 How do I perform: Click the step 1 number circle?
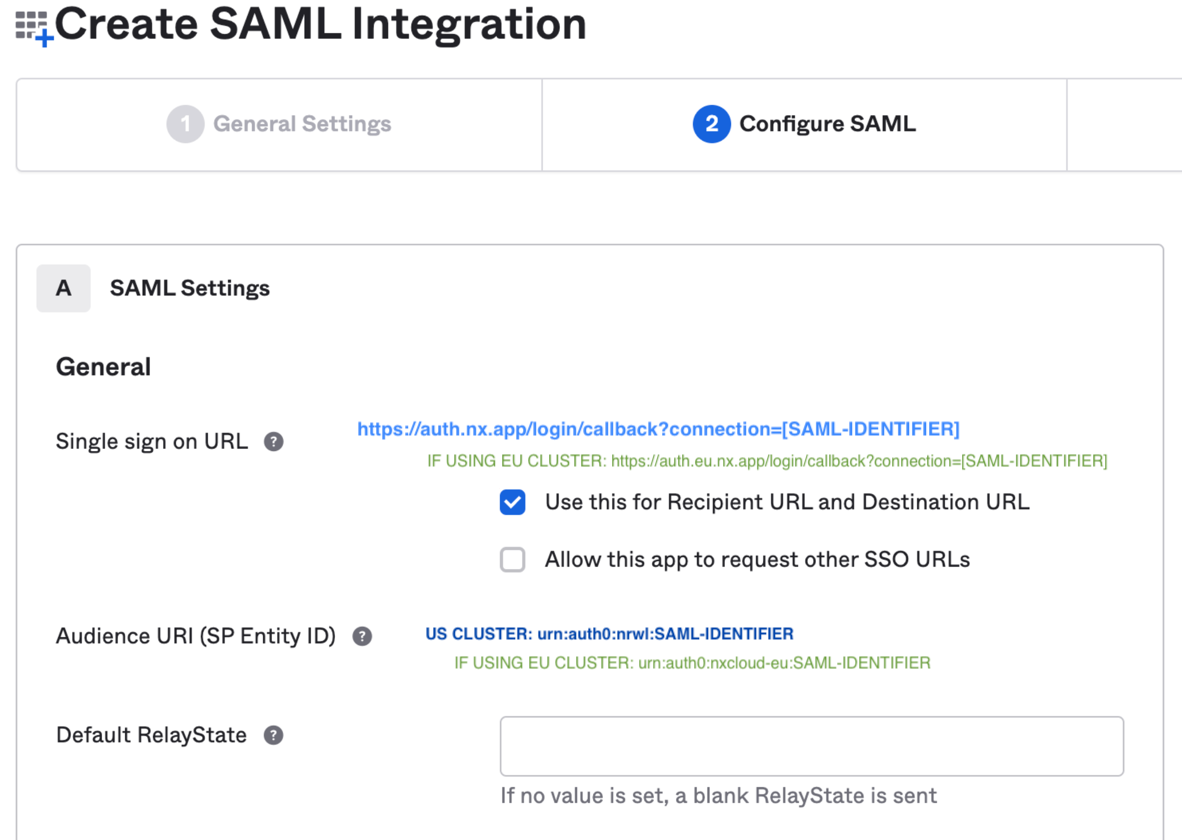pos(185,124)
